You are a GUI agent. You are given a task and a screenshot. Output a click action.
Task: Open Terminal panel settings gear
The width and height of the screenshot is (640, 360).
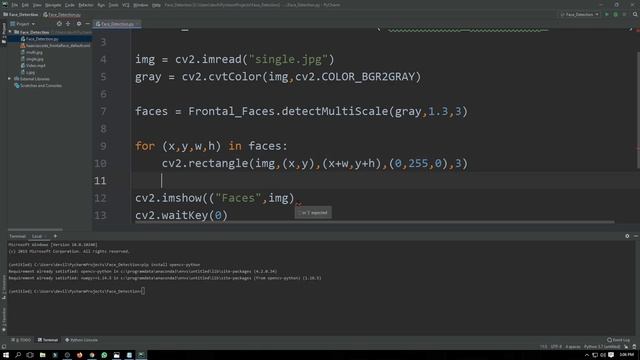tap(627, 236)
